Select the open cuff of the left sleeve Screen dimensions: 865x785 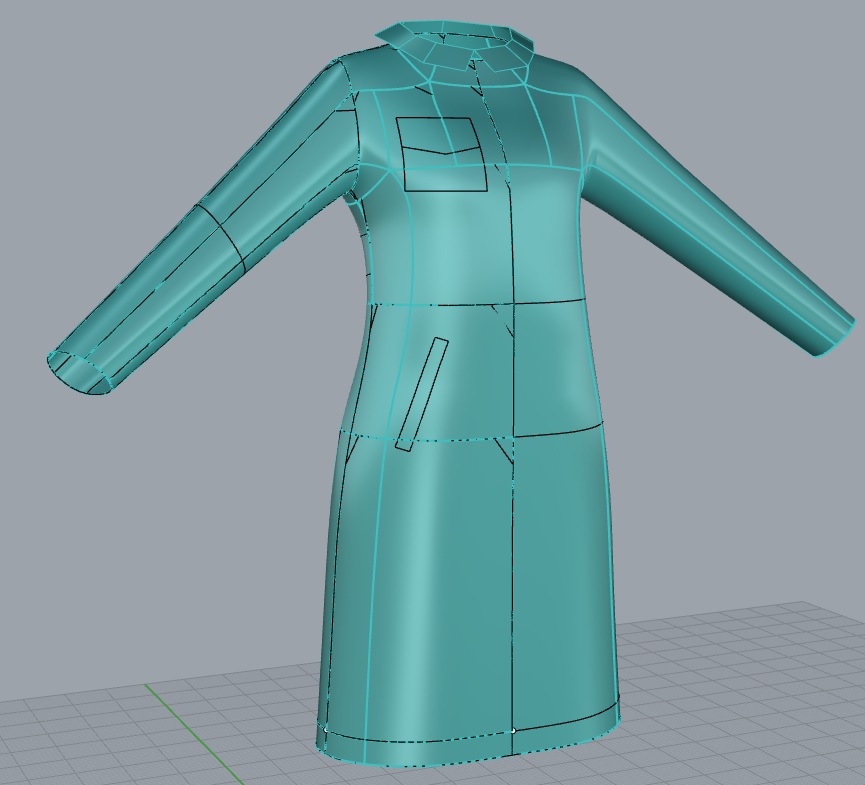tap(79, 373)
